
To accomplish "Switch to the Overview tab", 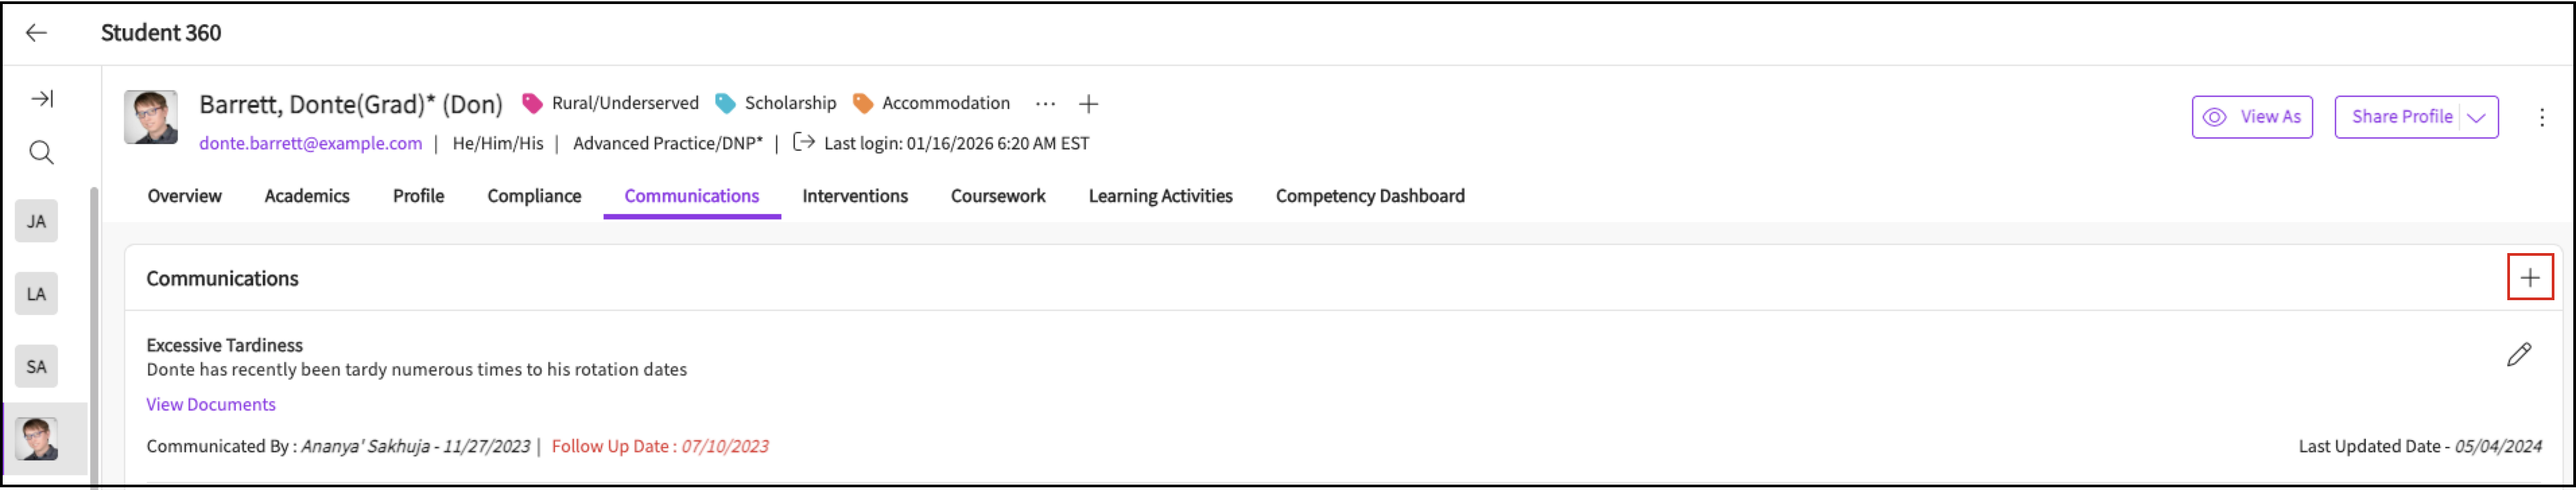I will (184, 196).
